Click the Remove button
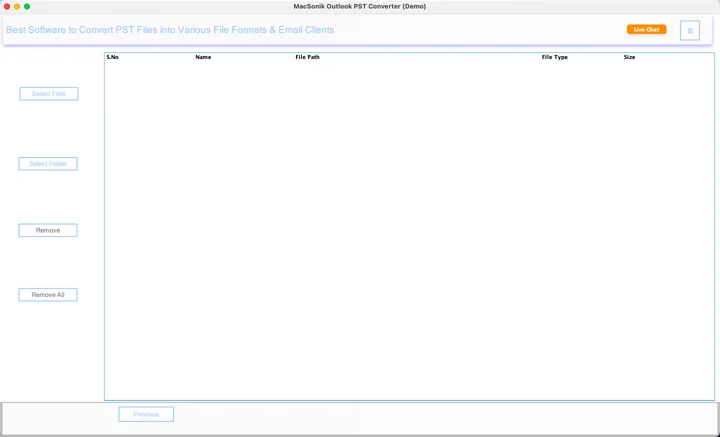This screenshot has height=437, width=720. click(x=48, y=230)
